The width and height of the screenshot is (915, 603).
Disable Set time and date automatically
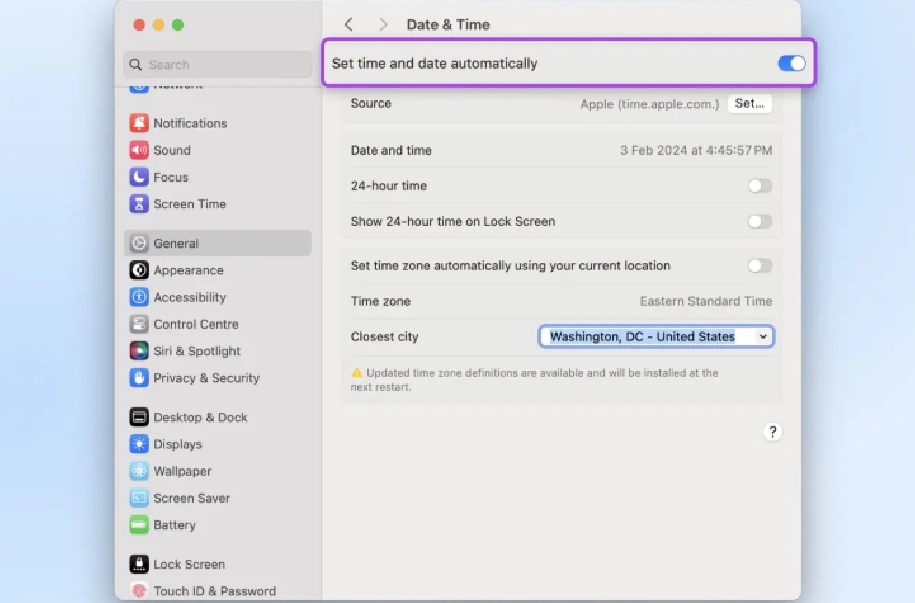(790, 62)
